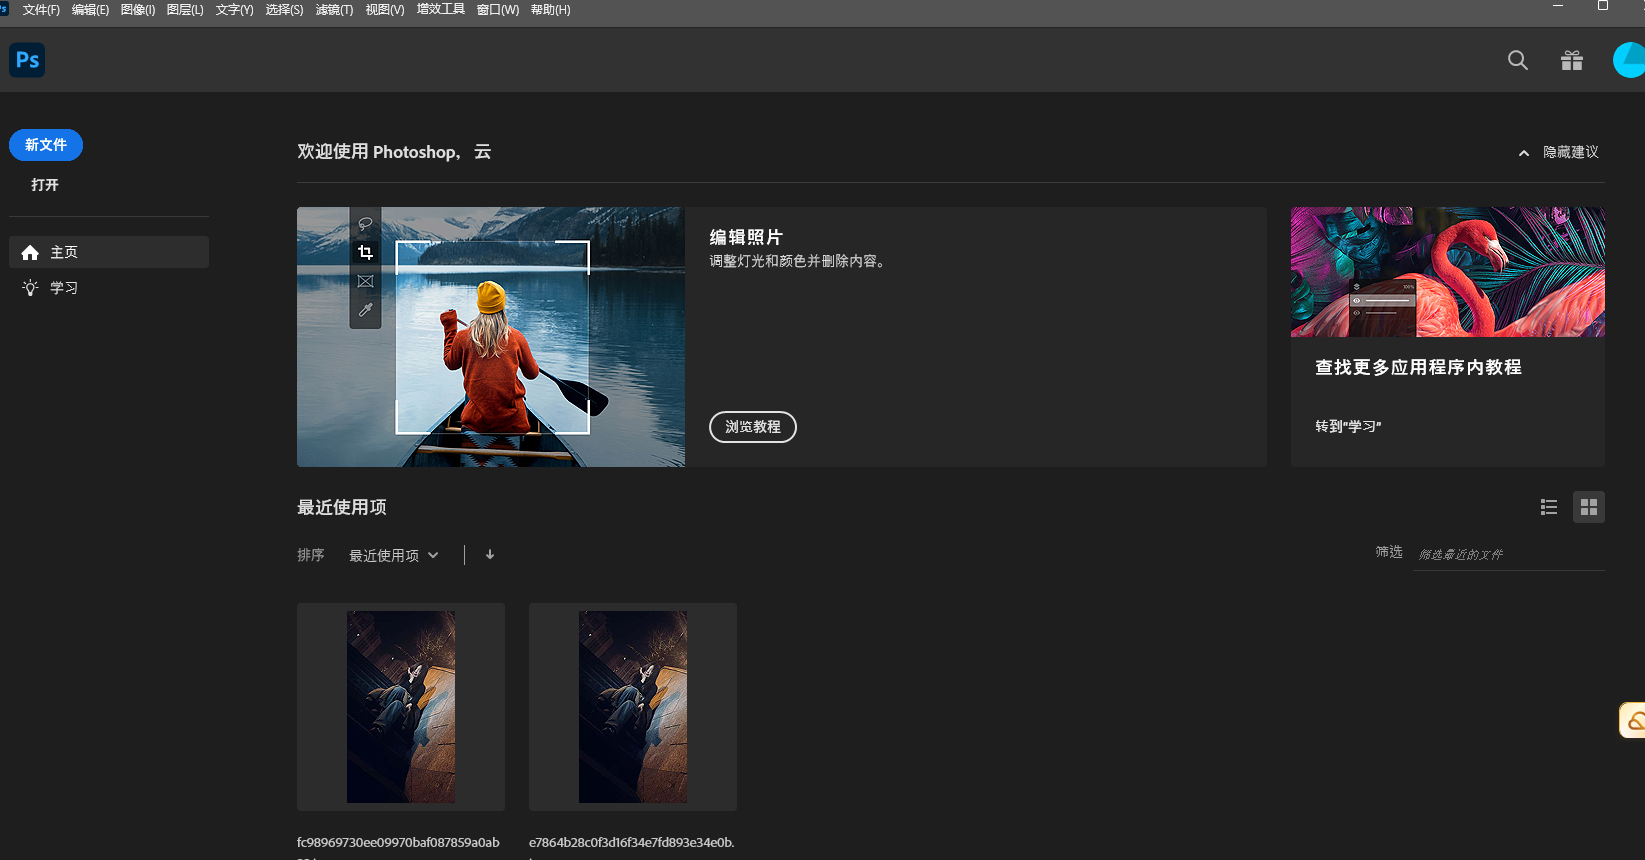This screenshot has height=860, width=1645.
Task: Open the 编辑(E) menu
Action: coord(90,10)
